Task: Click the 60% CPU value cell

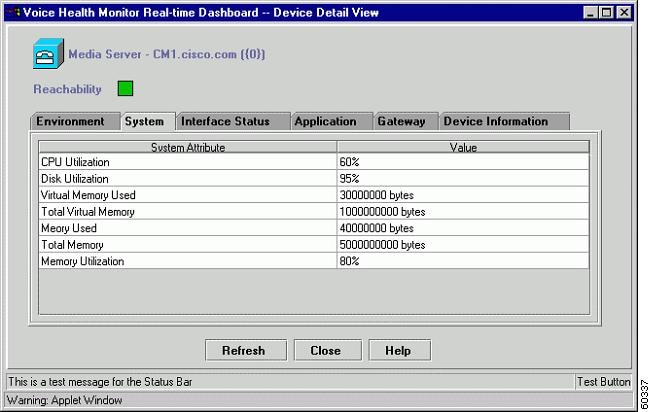Action: coord(463,162)
